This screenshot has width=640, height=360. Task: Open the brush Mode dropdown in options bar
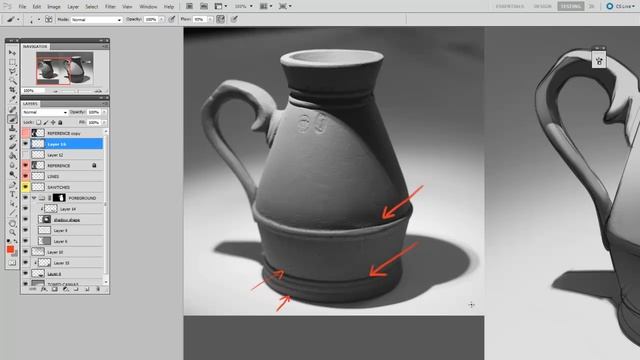[96, 20]
